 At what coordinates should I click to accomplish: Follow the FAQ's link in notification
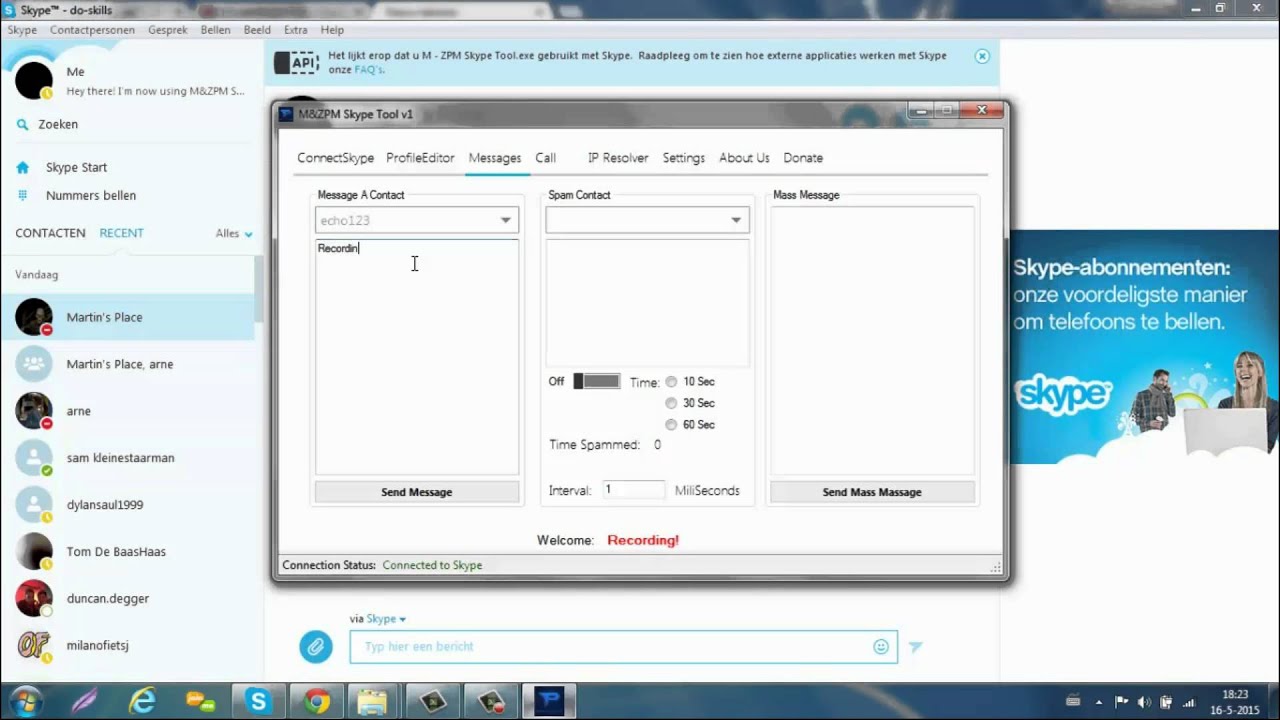click(x=369, y=70)
